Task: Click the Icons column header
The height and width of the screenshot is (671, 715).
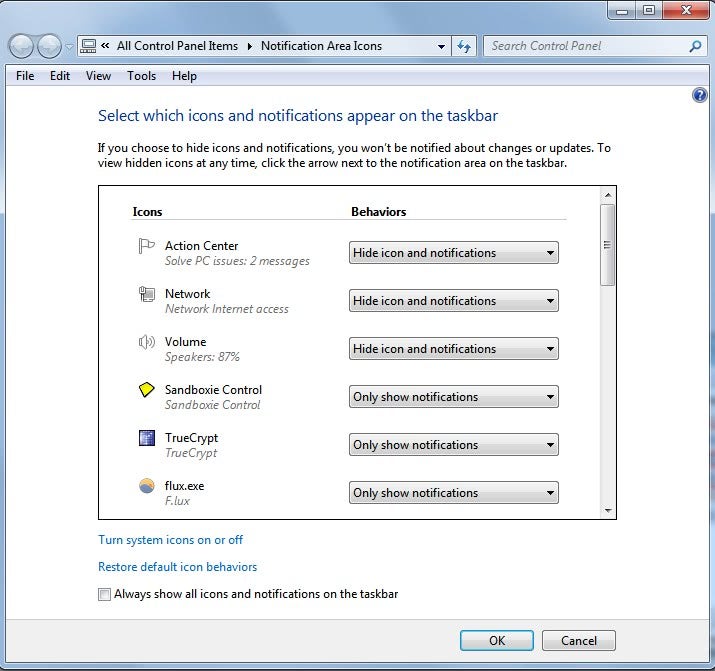Action: click(x=147, y=212)
